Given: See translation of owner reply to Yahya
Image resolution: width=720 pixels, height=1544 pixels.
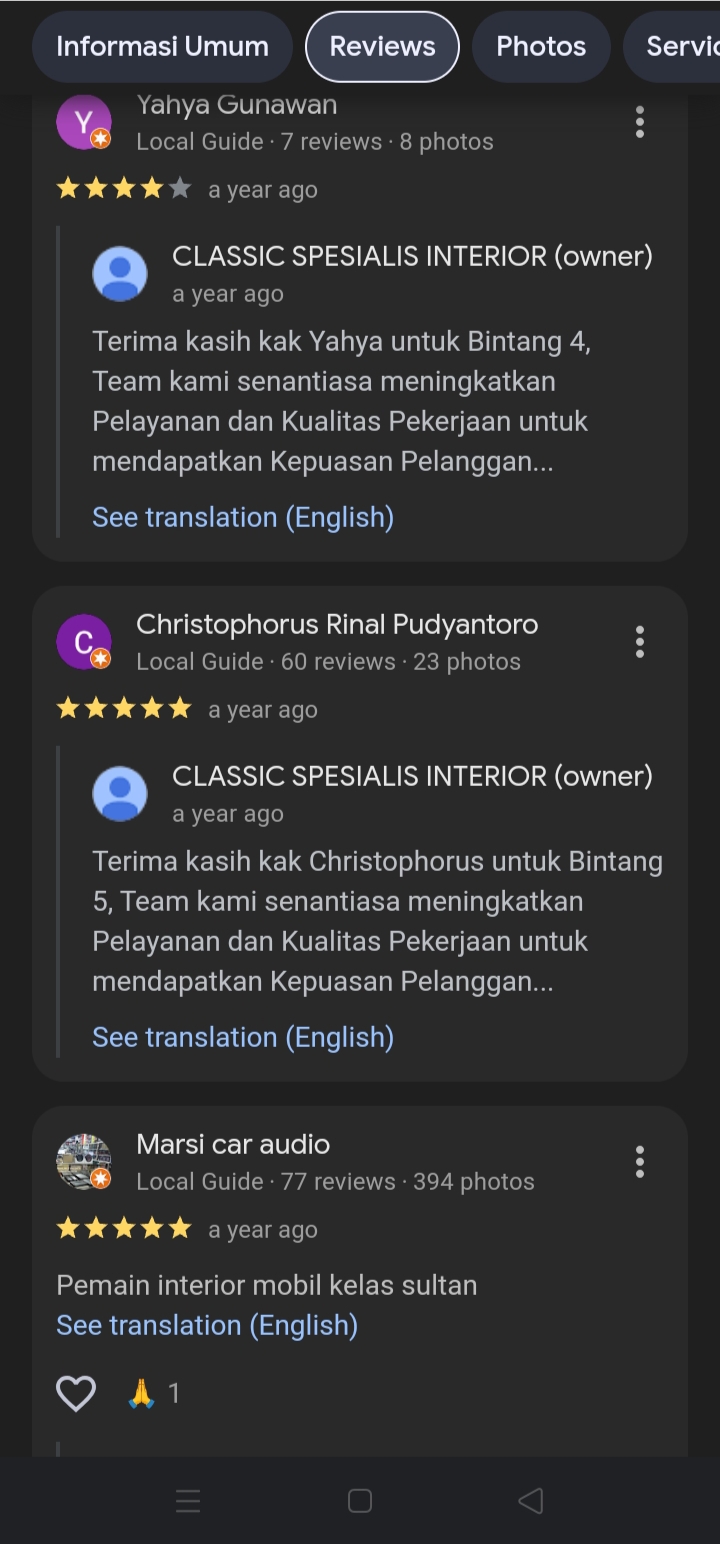Looking at the screenshot, I should (243, 517).
